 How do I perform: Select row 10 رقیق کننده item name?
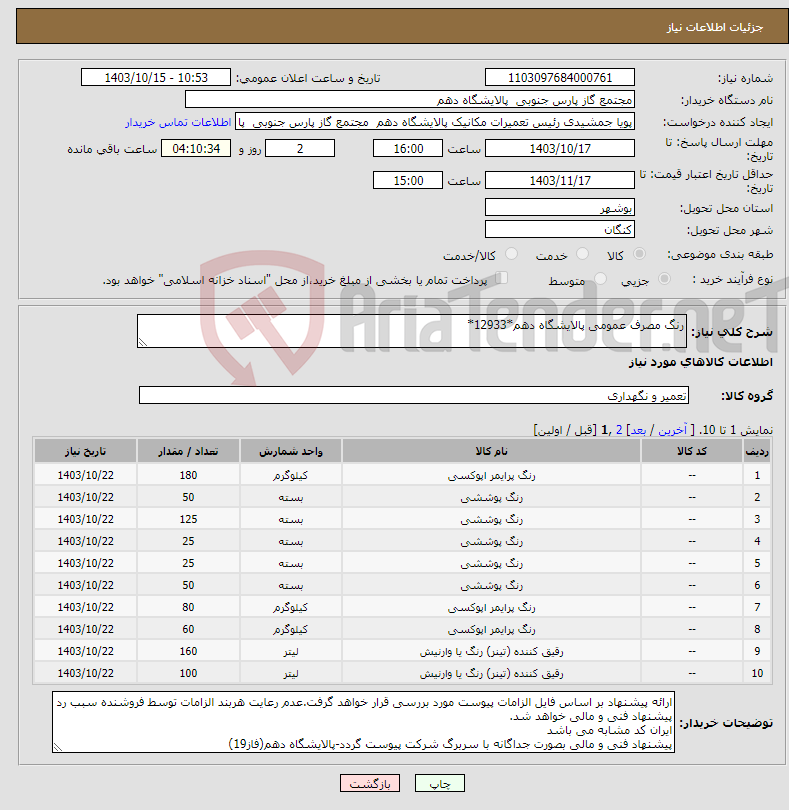pos(491,673)
